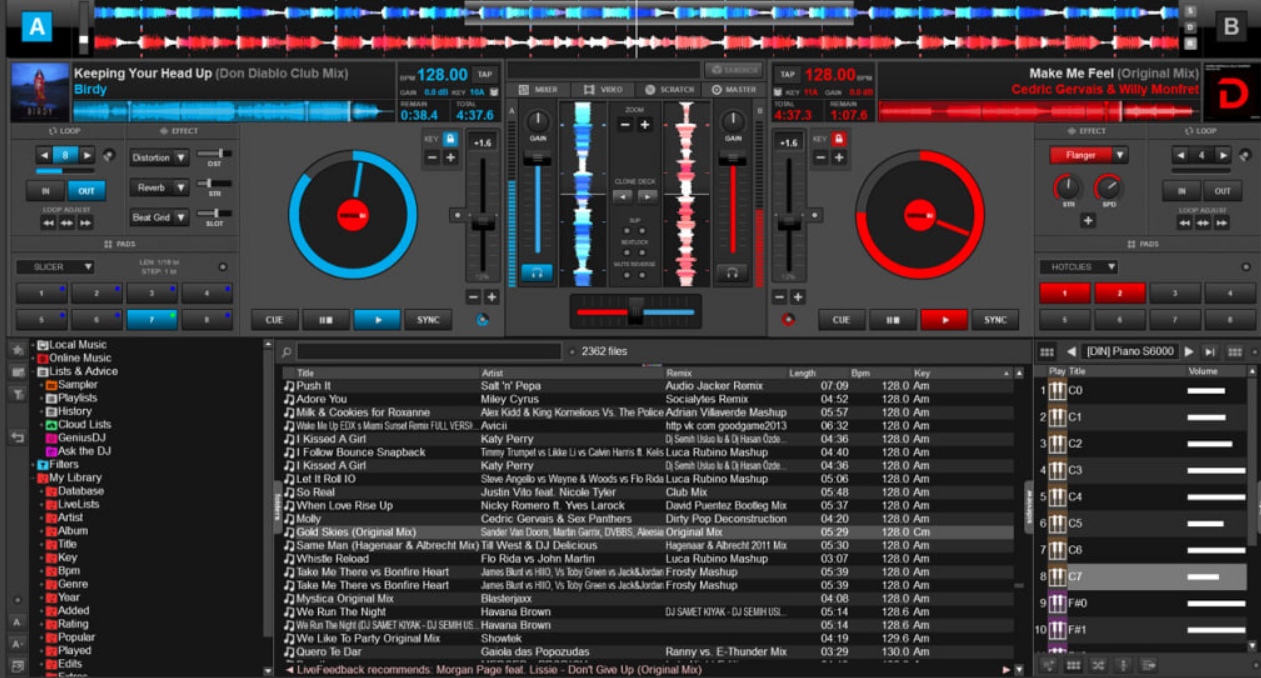This screenshot has height=678, width=1261.
Task: Raise key with plus under left KEY lock
Action: coord(451,158)
